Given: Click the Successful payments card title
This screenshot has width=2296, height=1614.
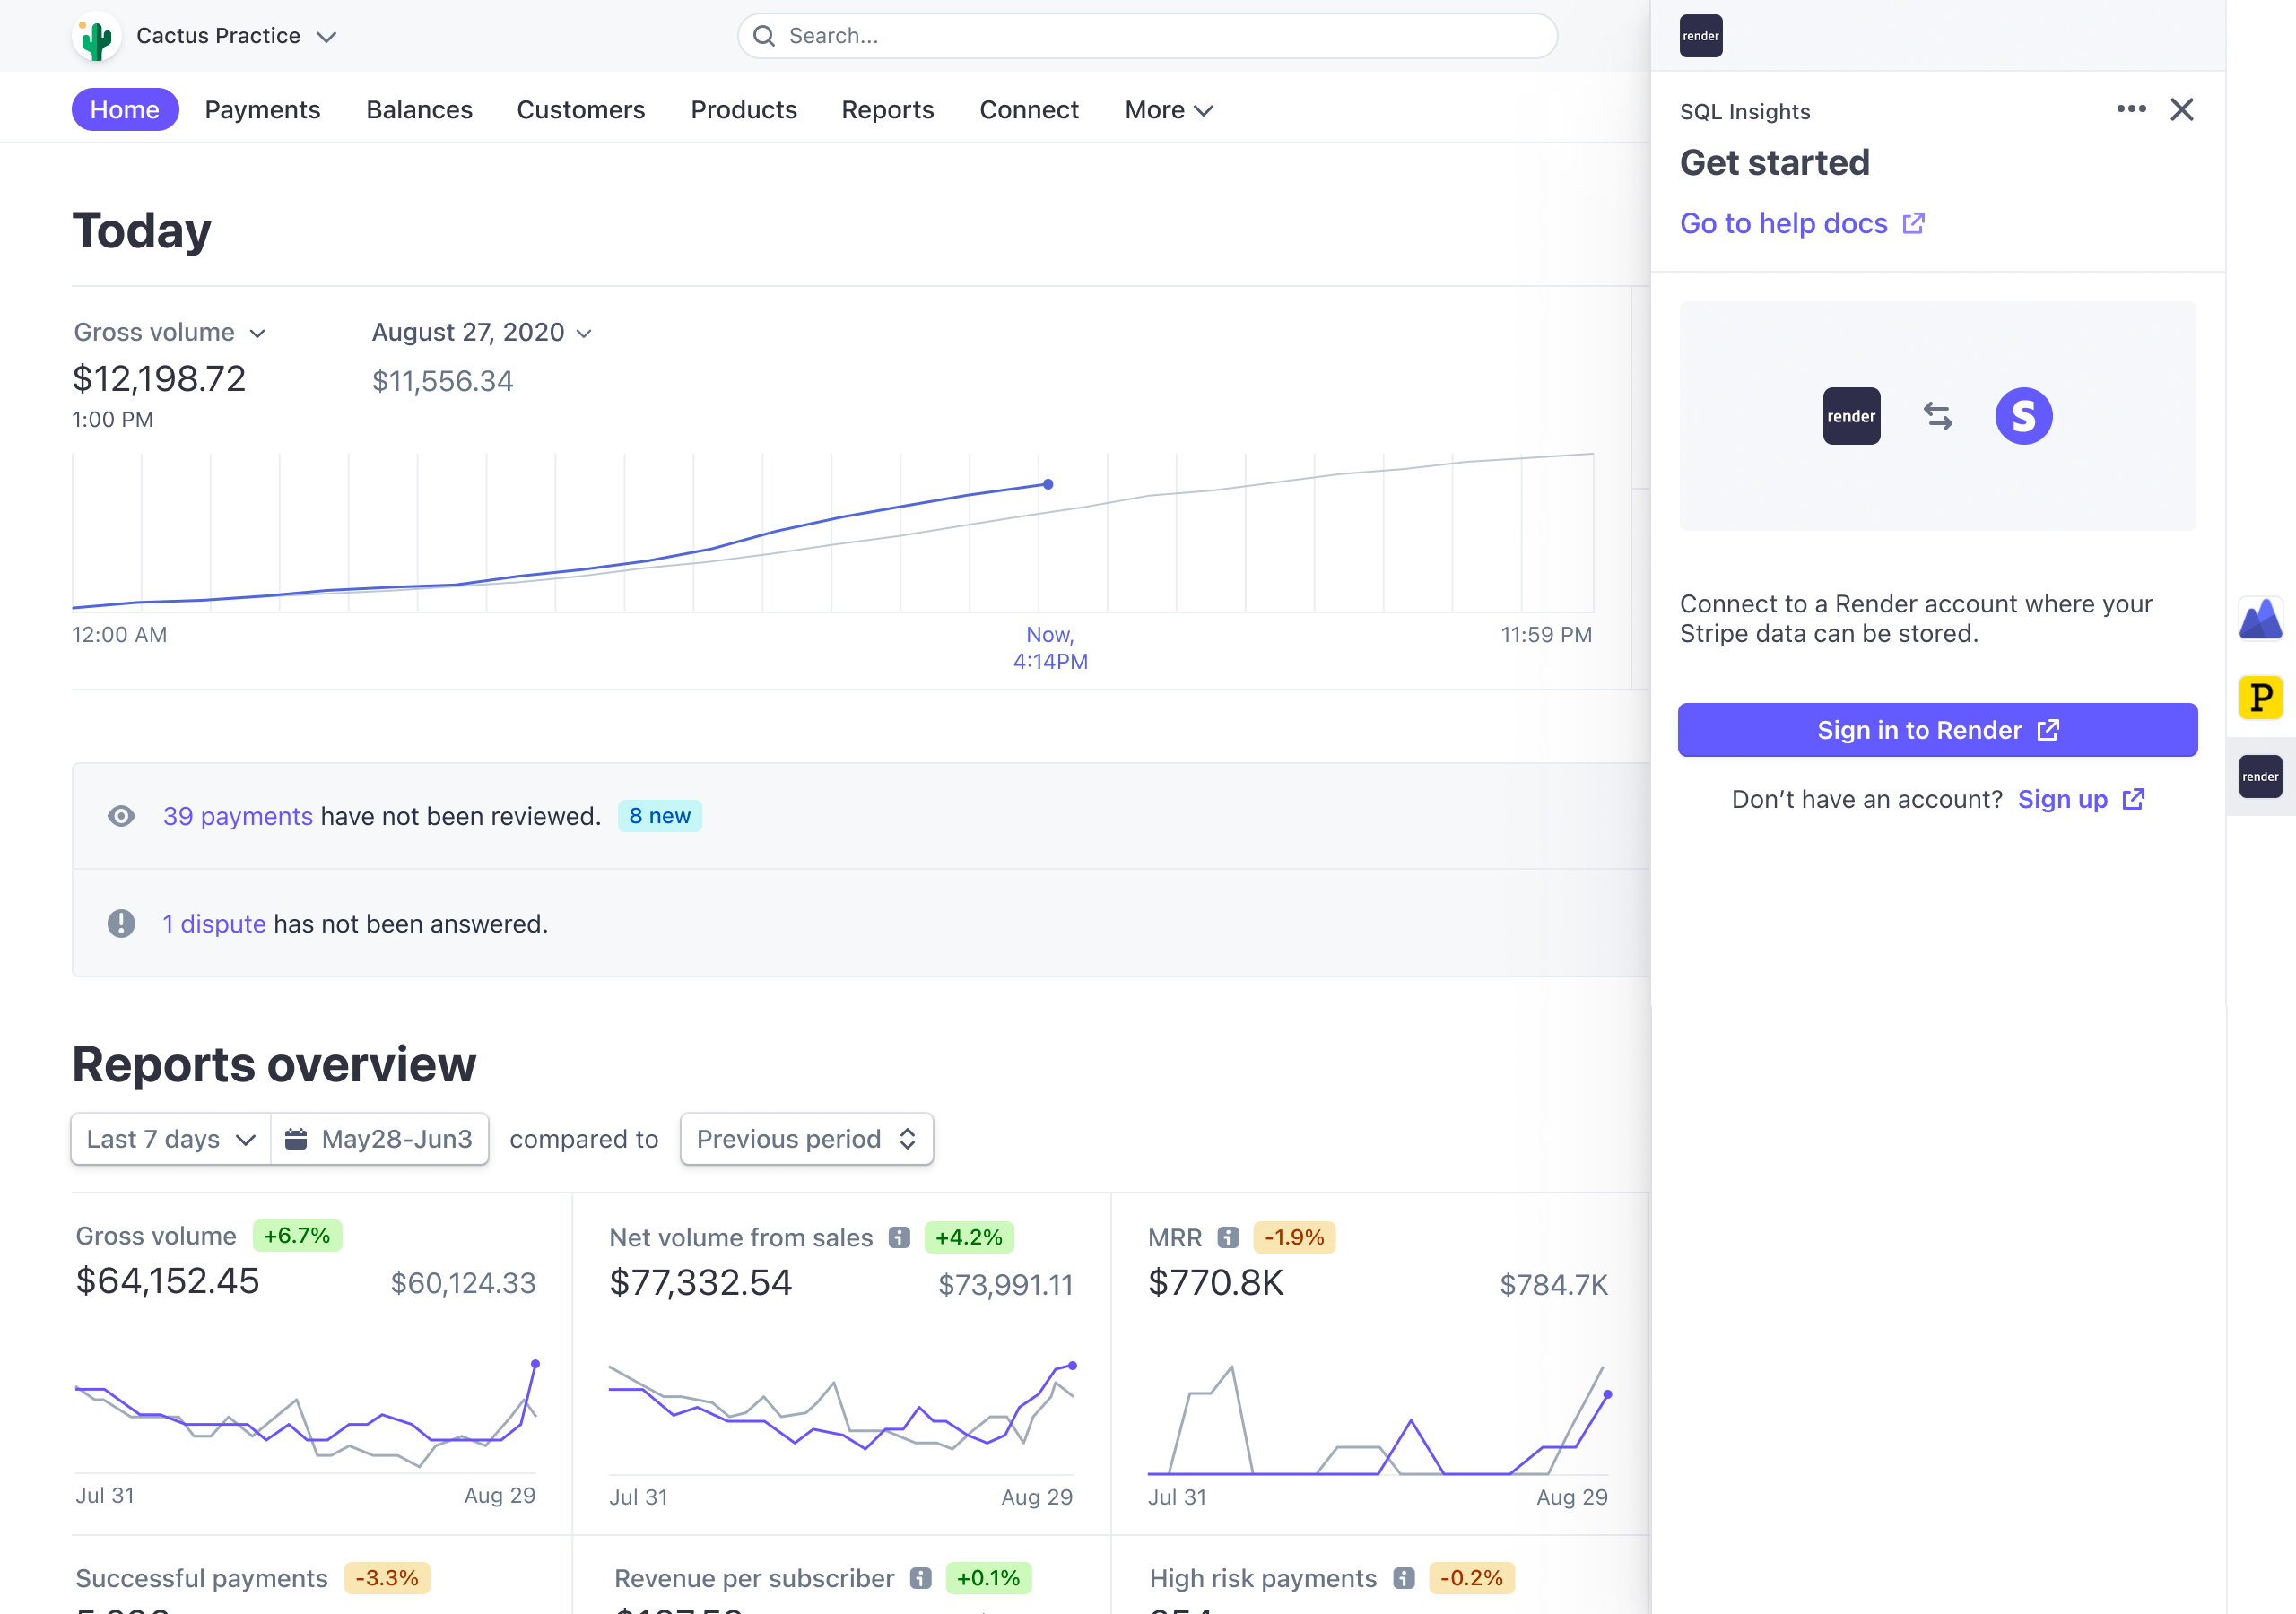Looking at the screenshot, I should [x=202, y=1578].
